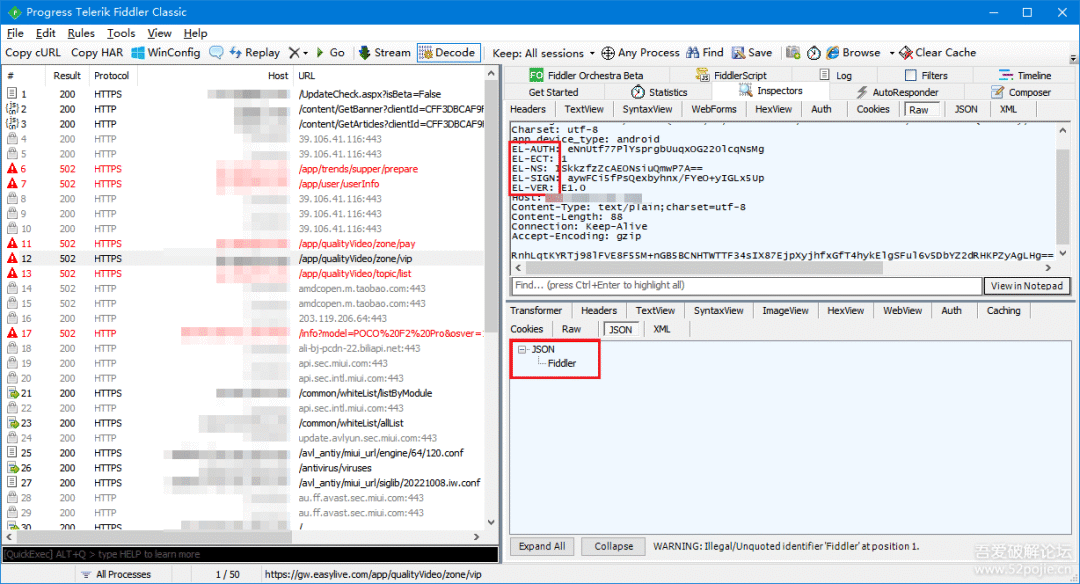The image size is (1080, 584).
Task: Open the Edit menu
Action: pos(45,33)
